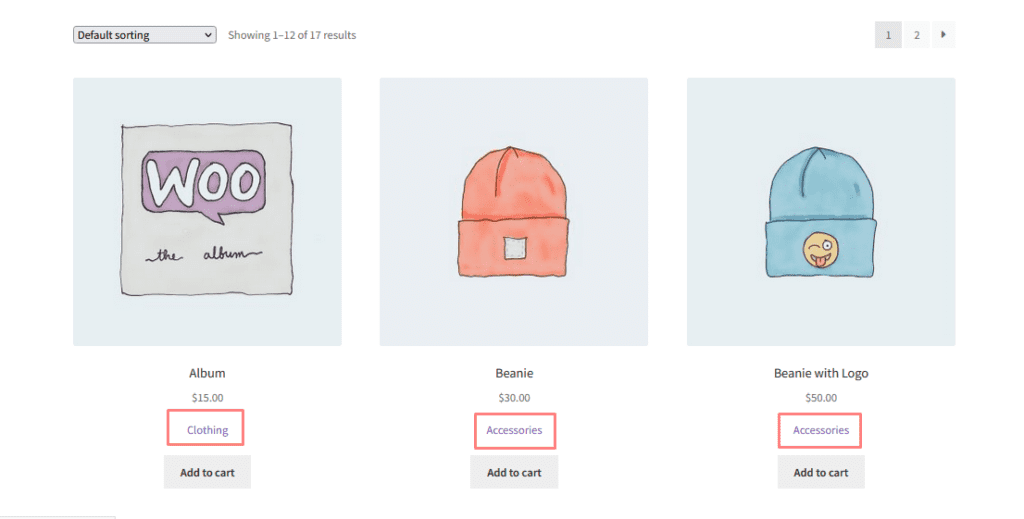Screen dimensions: 1024x519
Task: Open the Accessories category link under Beanie
Action: 514,430
